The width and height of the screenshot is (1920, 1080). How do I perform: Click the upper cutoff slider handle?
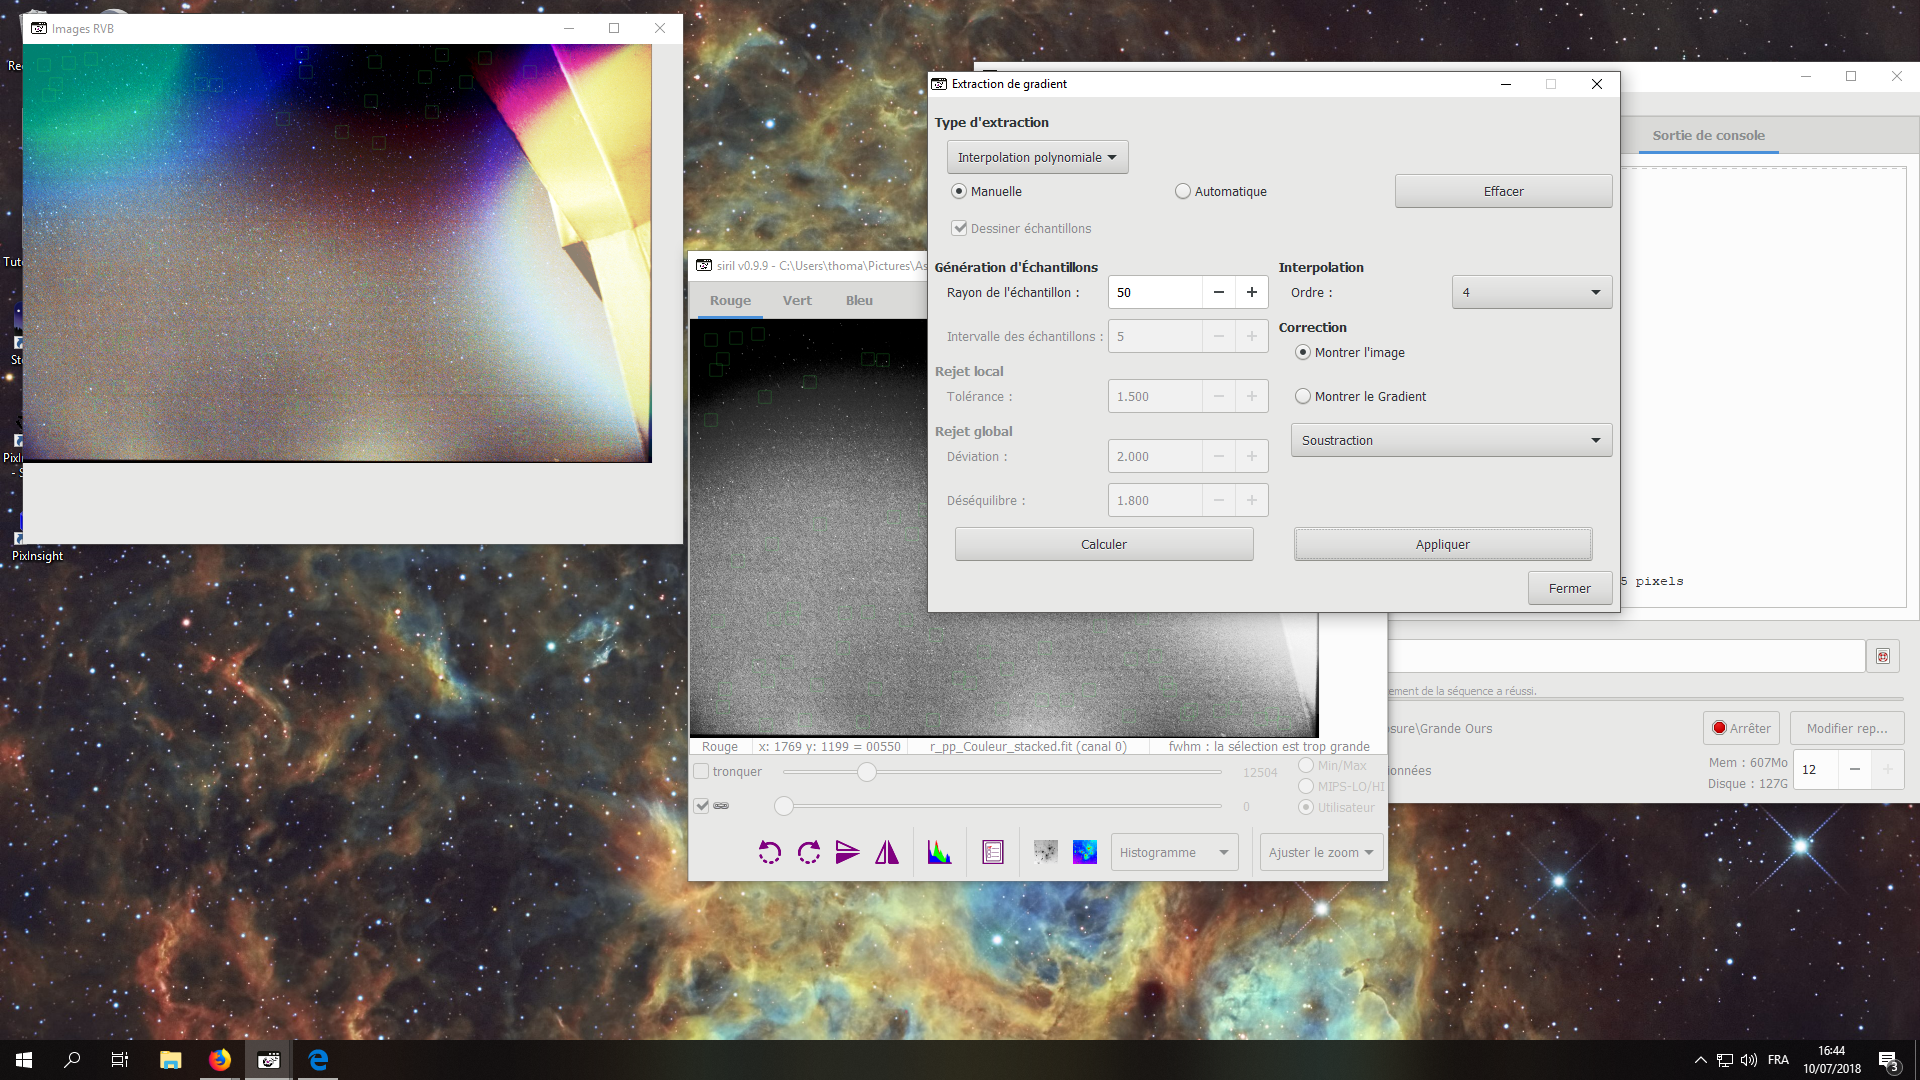pyautogui.click(x=867, y=772)
